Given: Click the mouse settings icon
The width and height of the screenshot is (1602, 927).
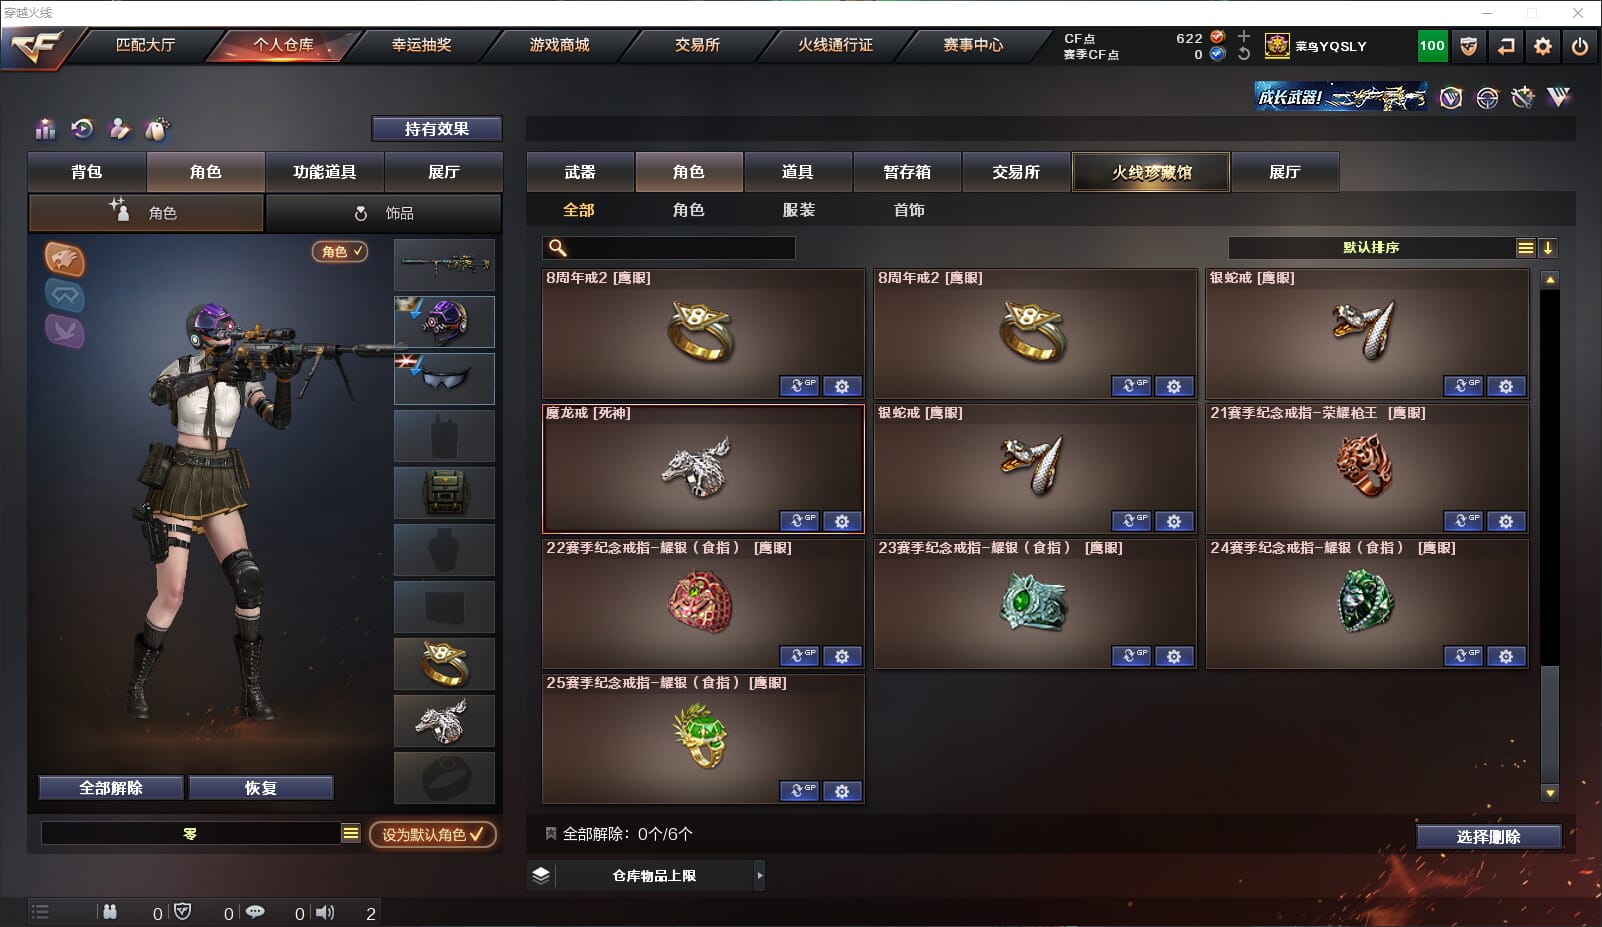Looking at the screenshot, I should click(x=157, y=129).
